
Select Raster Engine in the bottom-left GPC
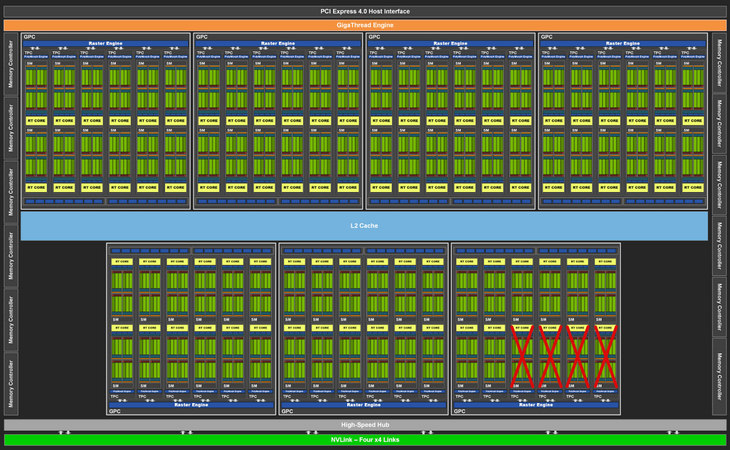coord(190,405)
